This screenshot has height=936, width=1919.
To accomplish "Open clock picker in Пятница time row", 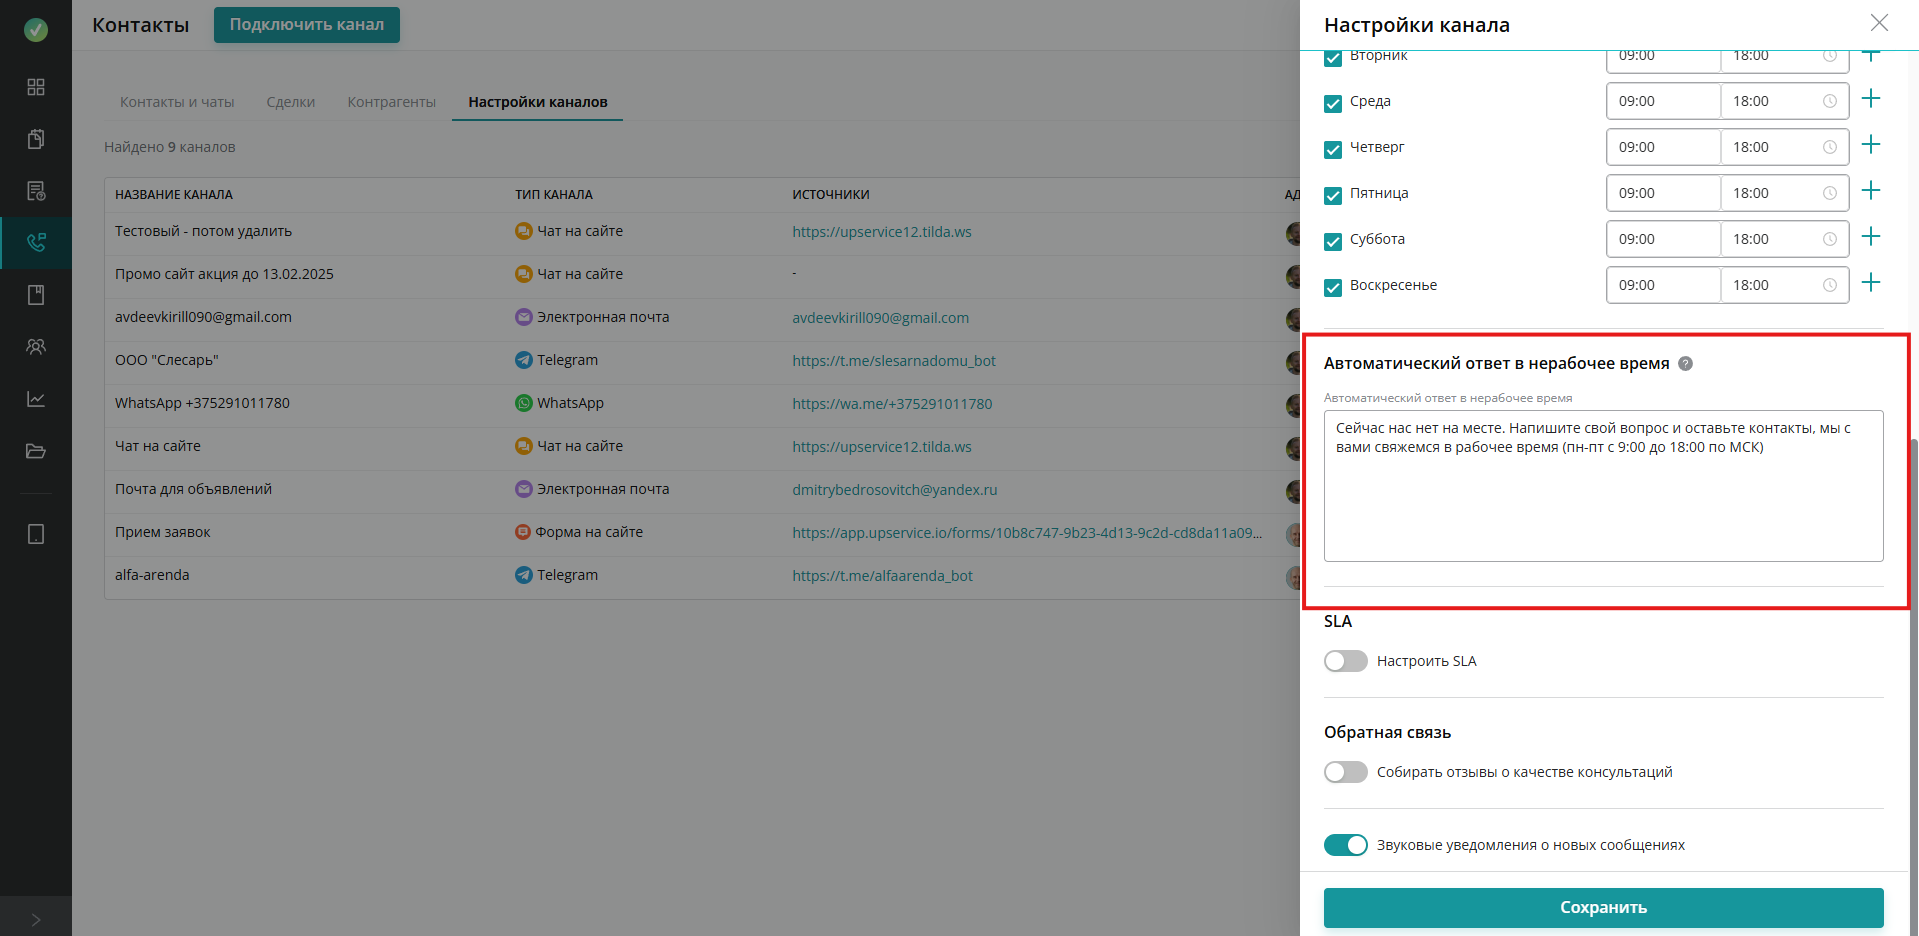I will pos(1829,193).
